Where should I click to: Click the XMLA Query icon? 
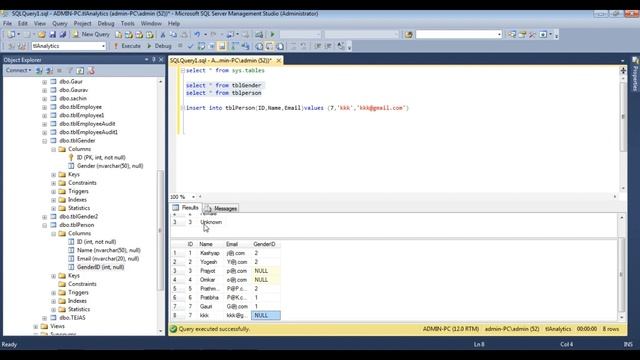pyautogui.click(x=150, y=35)
